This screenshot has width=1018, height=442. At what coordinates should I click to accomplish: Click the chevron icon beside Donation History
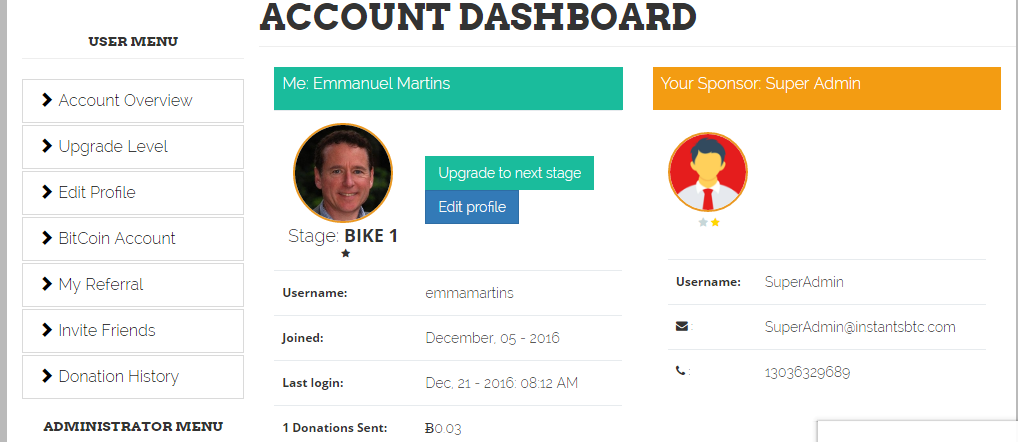pyautogui.click(x=46, y=376)
